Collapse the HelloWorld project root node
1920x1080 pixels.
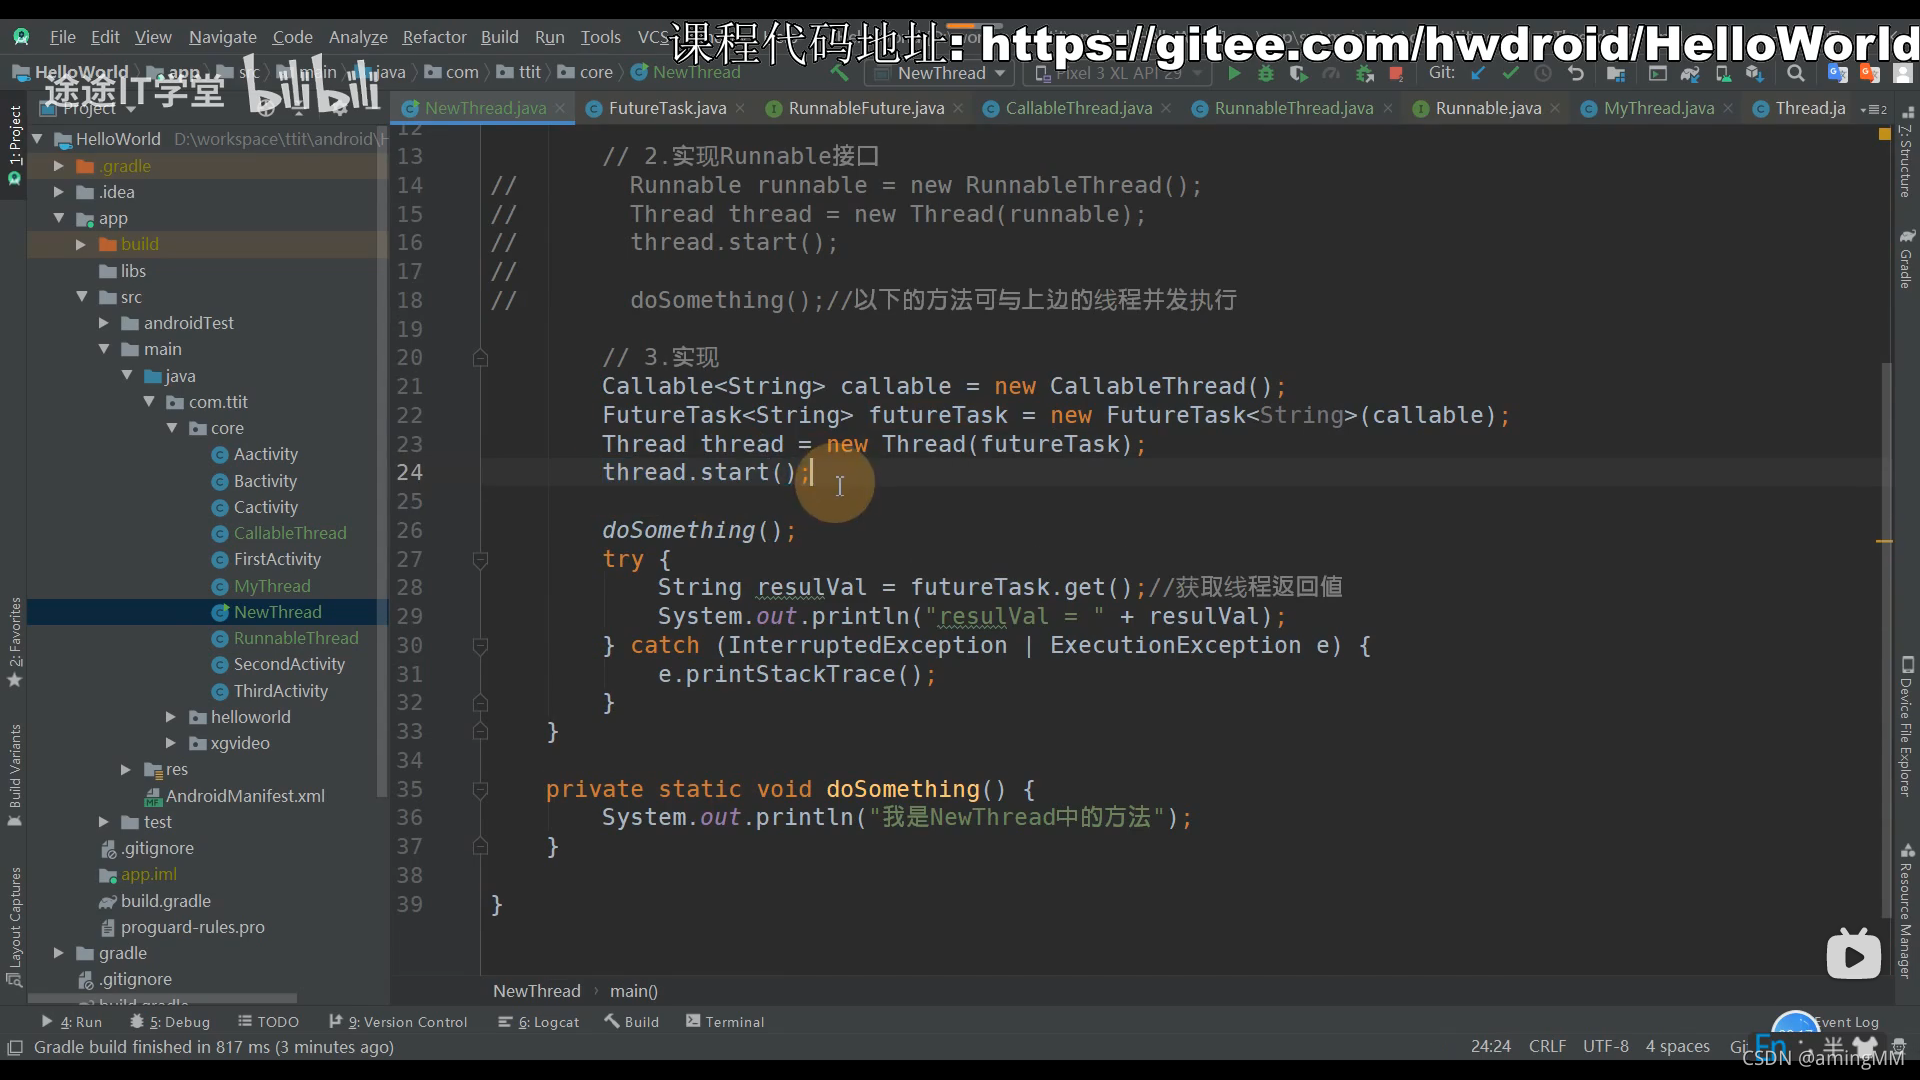pyautogui.click(x=37, y=139)
